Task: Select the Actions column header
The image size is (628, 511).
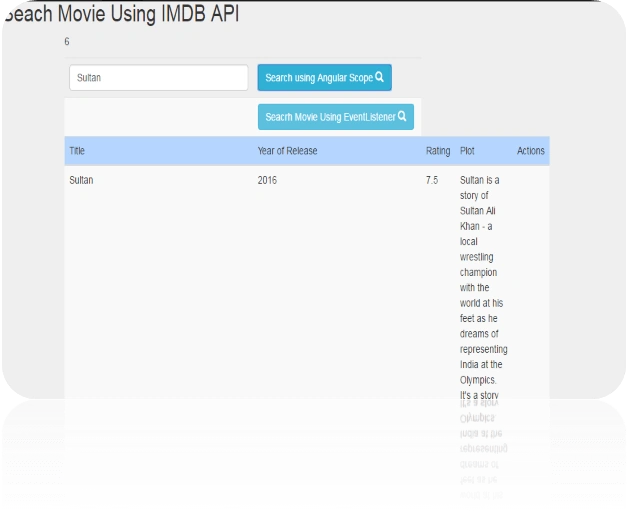Action: click(x=531, y=151)
